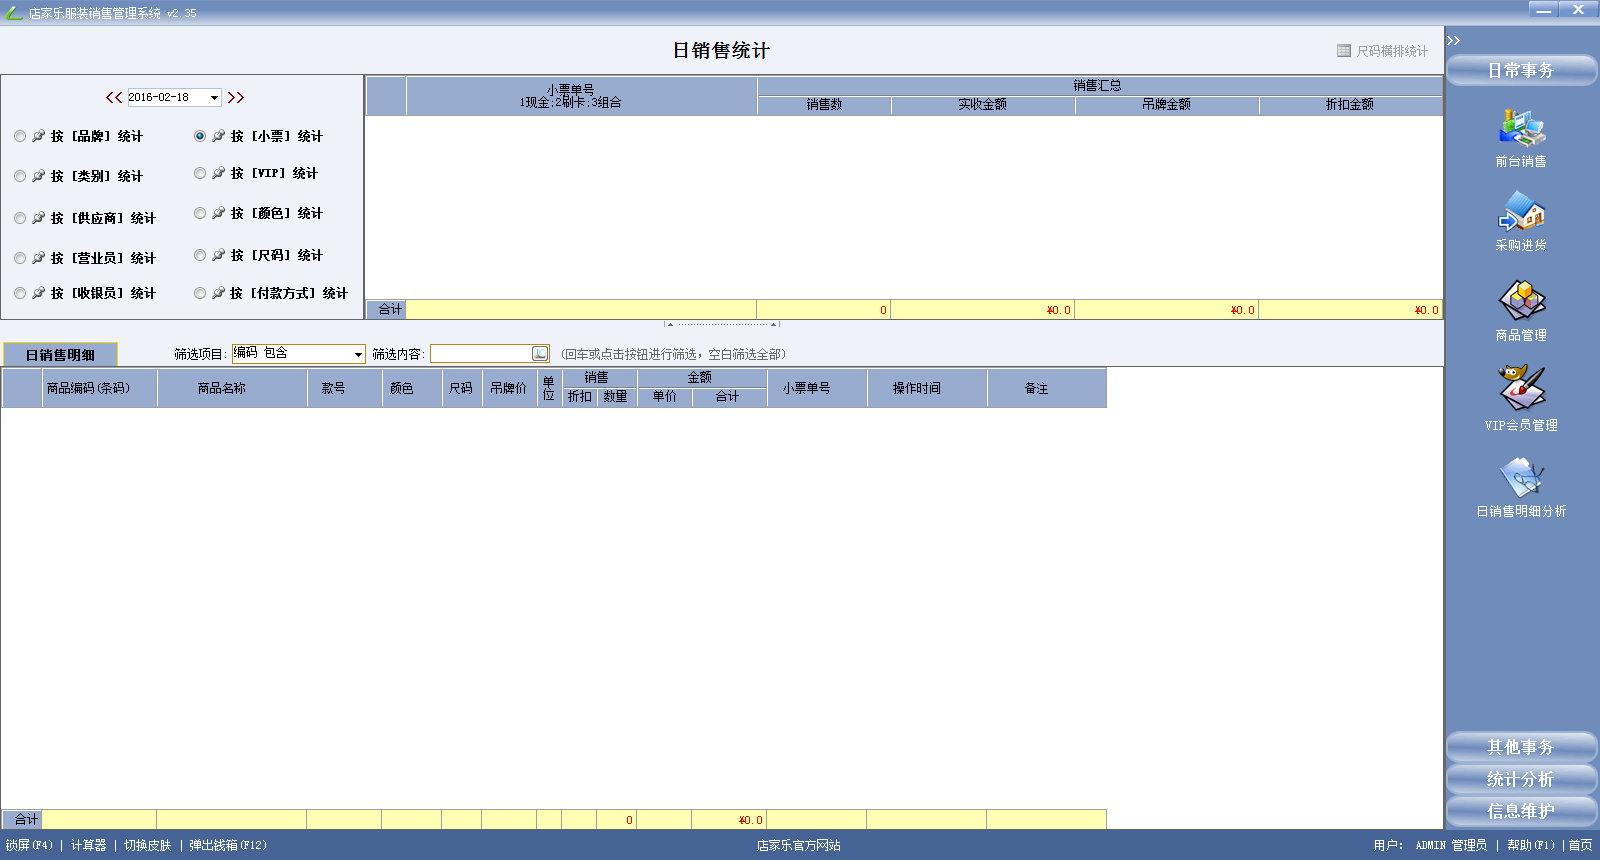Go to 首页 in status bar
The width and height of the screenshot is (1600, 860).
1580,846
